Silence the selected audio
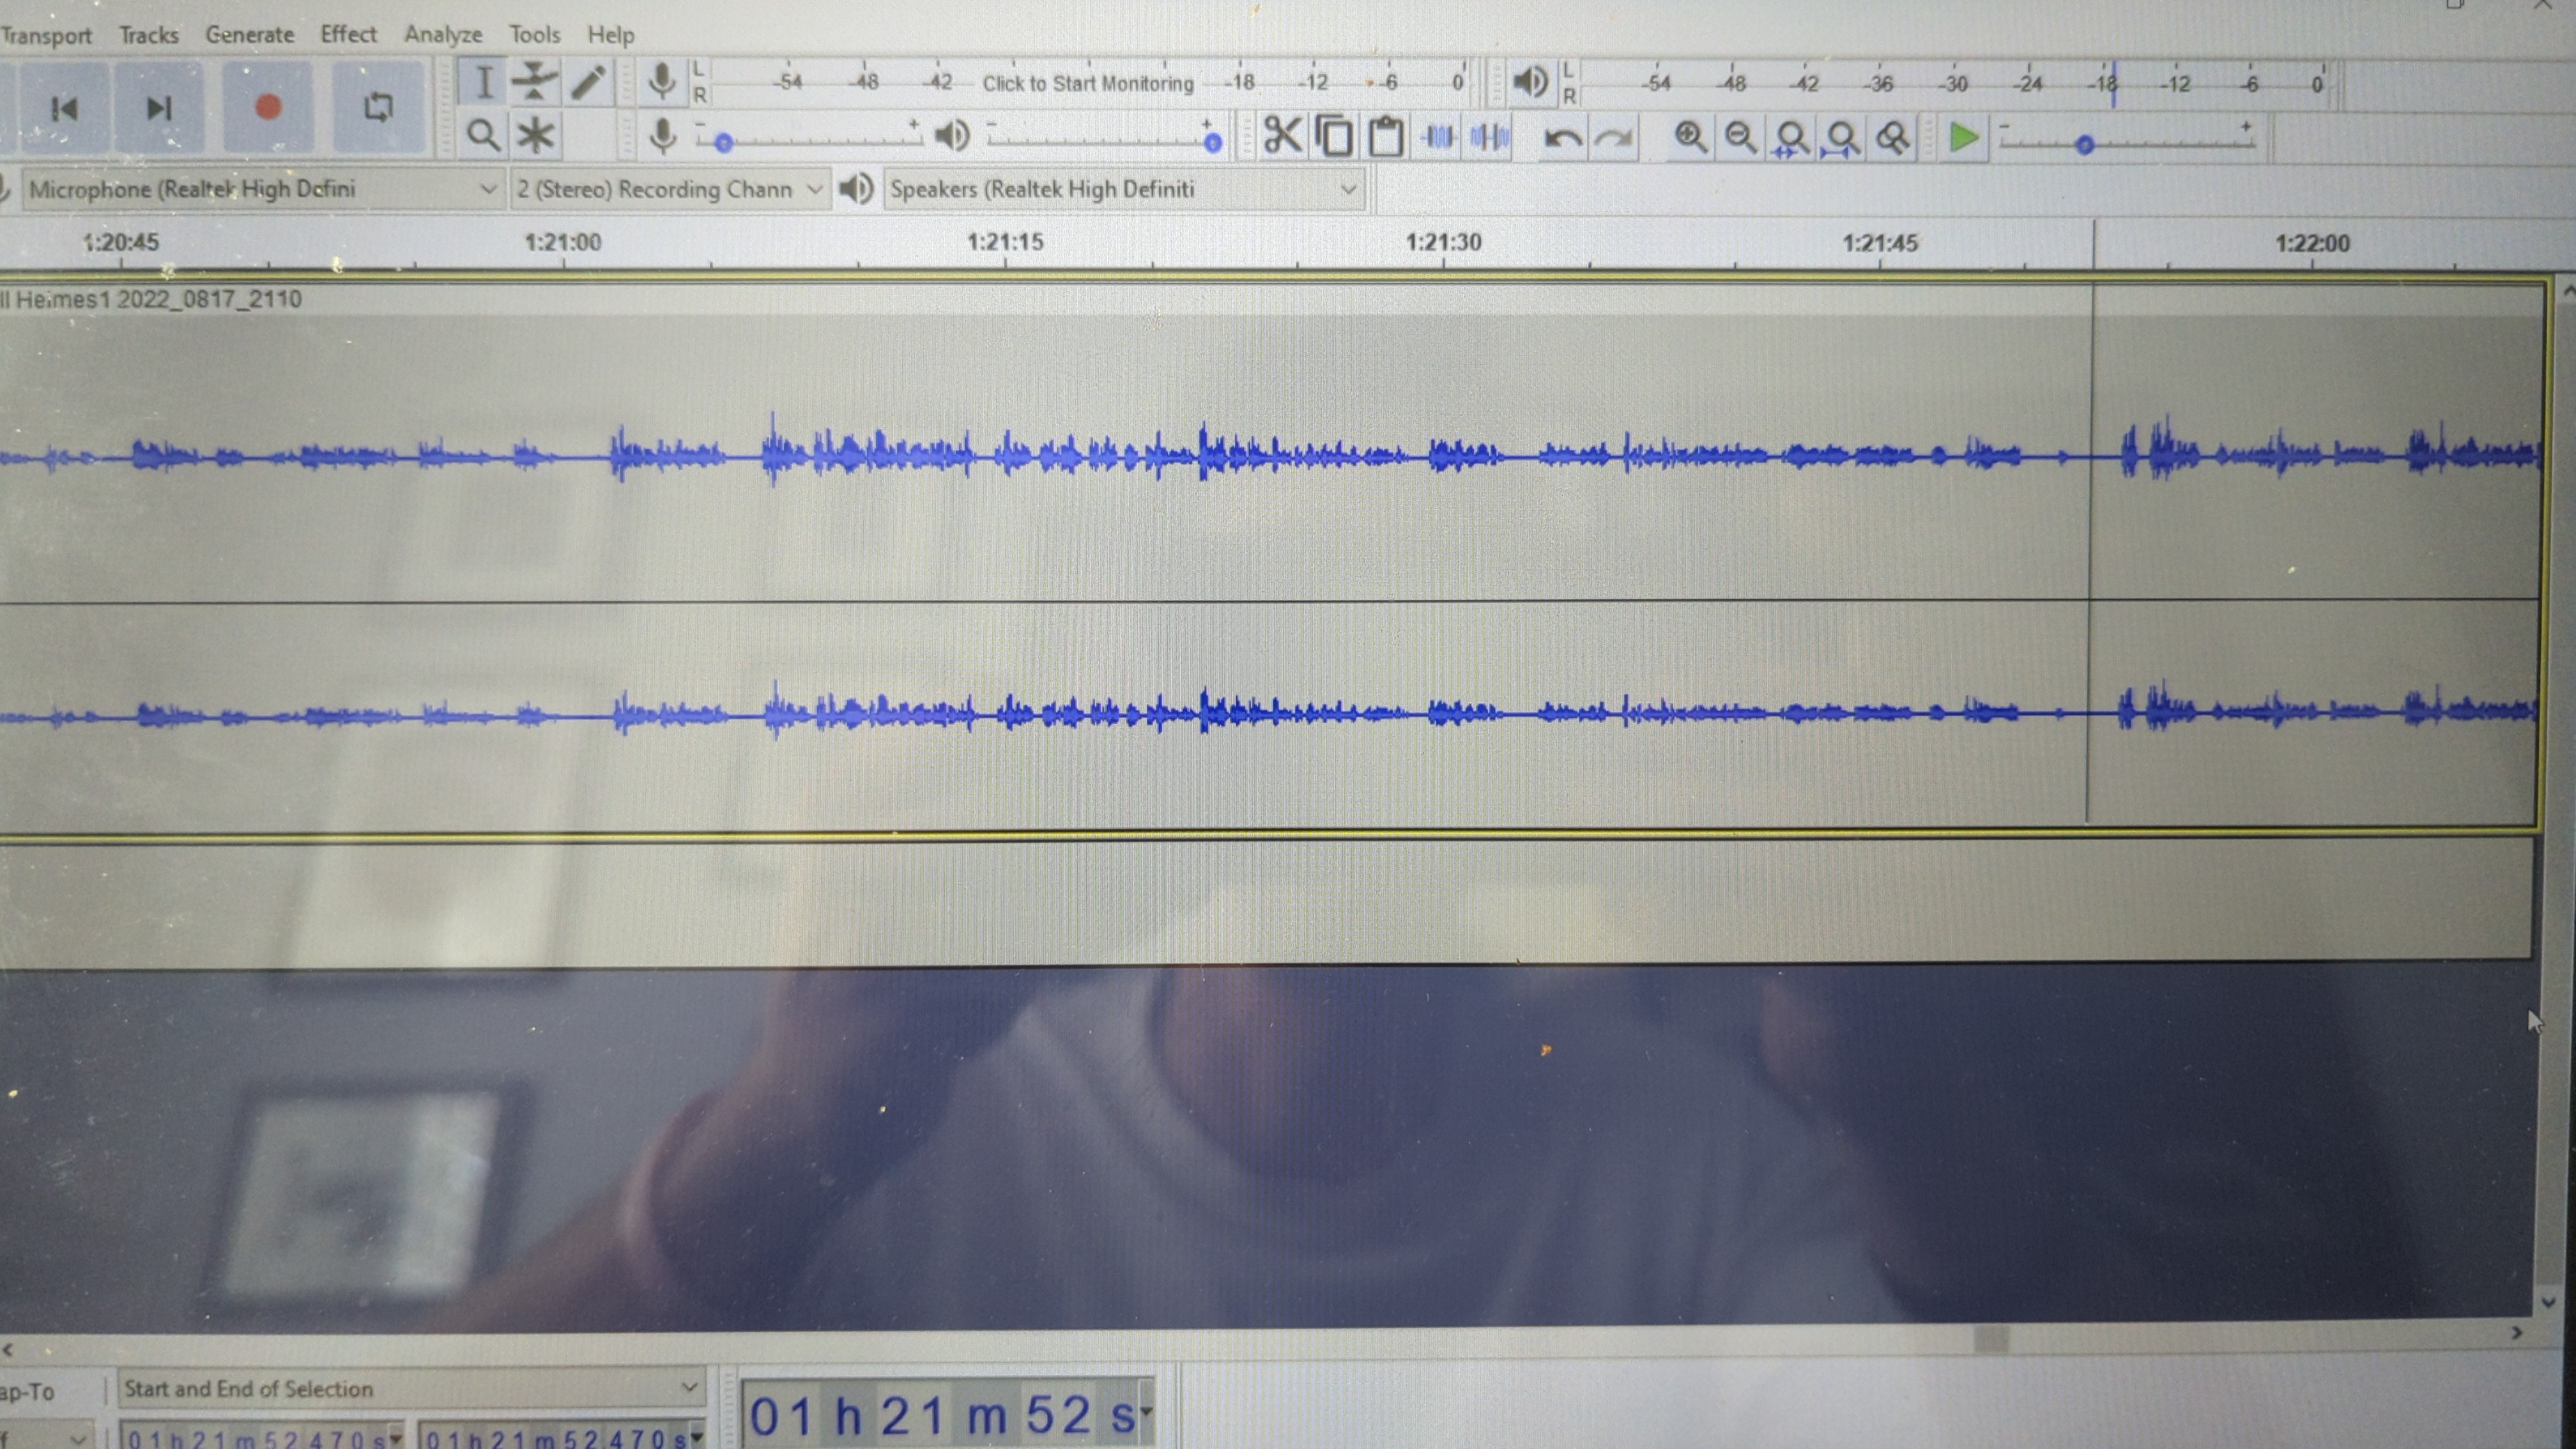This screenshot has width=2576, height=1449. click(1488, 137)
